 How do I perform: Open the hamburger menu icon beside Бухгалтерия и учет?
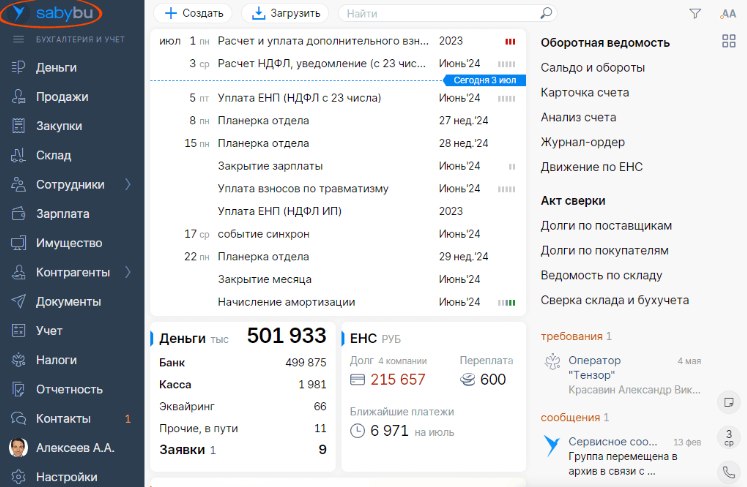[x=19, y=39]
